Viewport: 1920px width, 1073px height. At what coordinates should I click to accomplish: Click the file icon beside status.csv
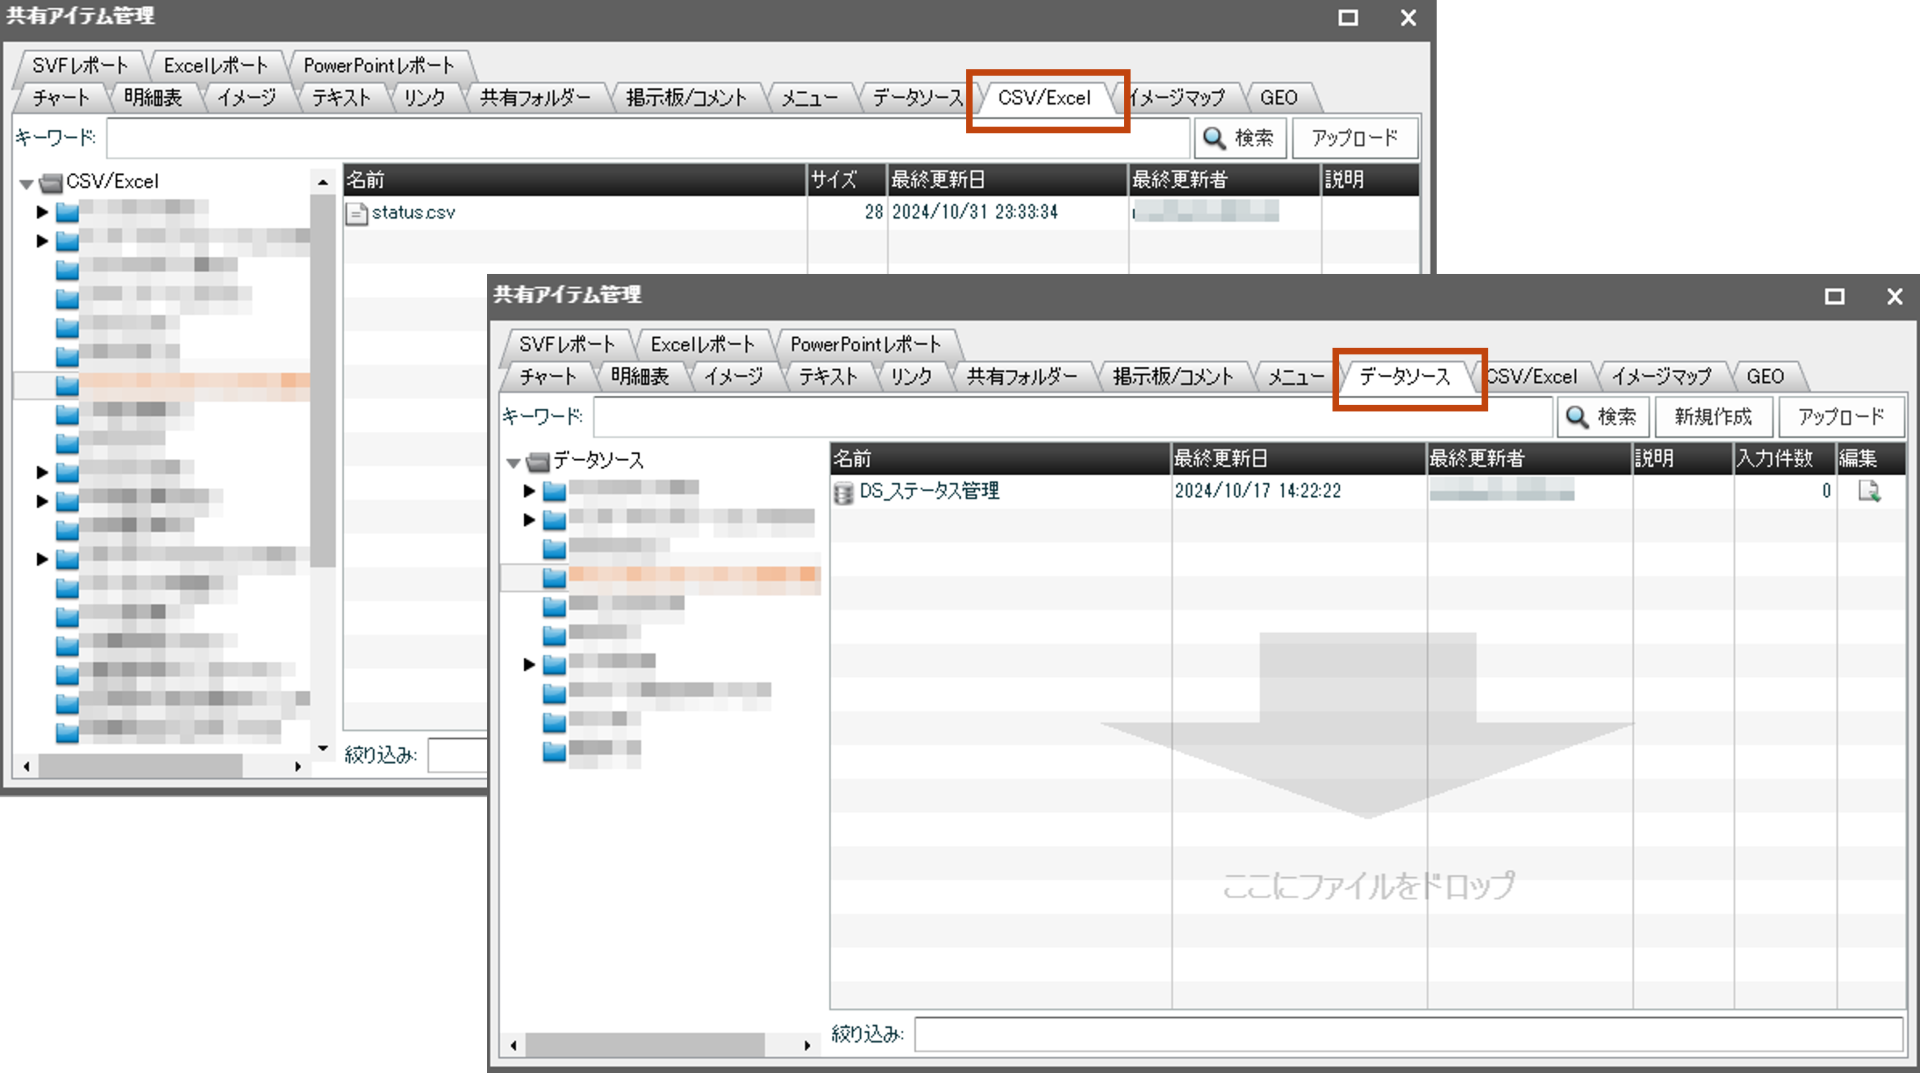pos(356,213)
